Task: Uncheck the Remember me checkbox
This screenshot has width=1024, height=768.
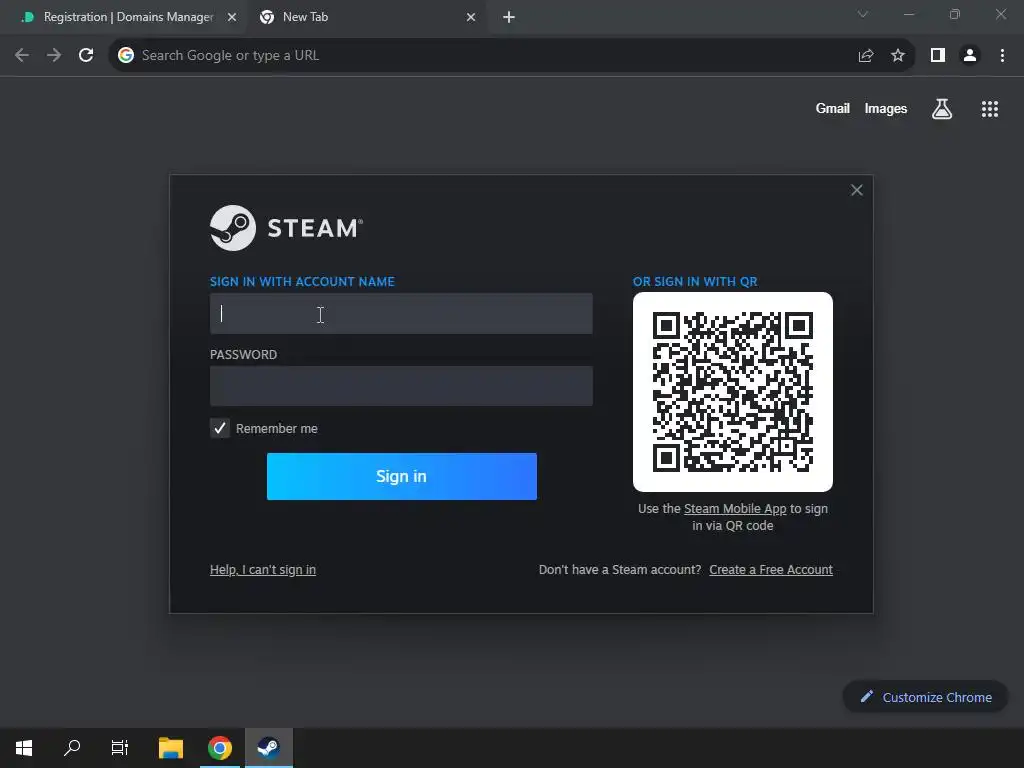Action: (x=219, y=428)
